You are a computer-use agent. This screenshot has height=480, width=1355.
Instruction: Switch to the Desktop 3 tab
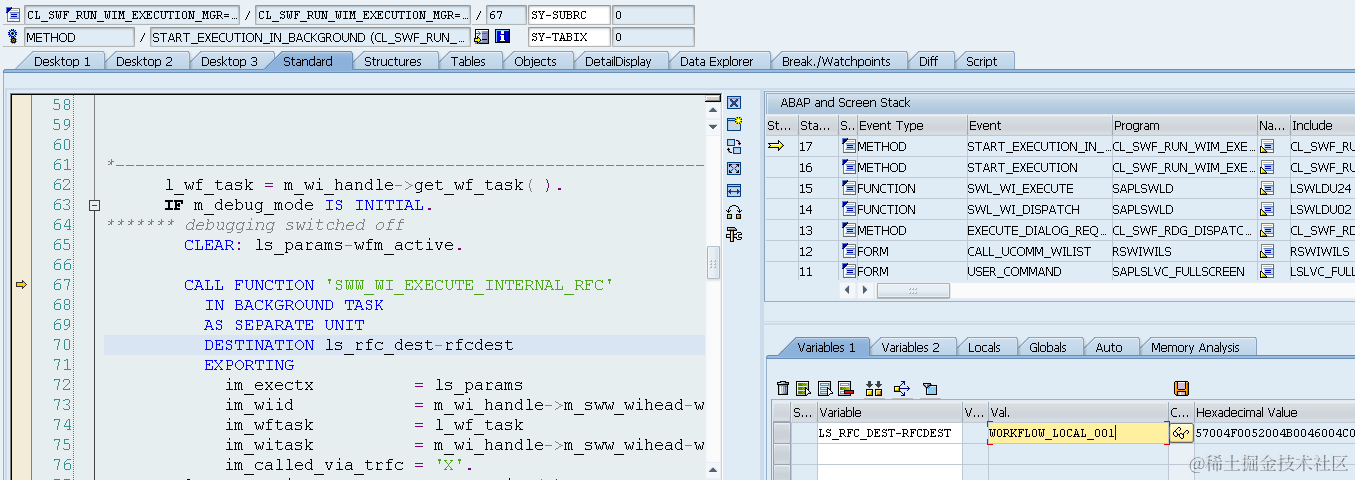[x=229, y=61]
